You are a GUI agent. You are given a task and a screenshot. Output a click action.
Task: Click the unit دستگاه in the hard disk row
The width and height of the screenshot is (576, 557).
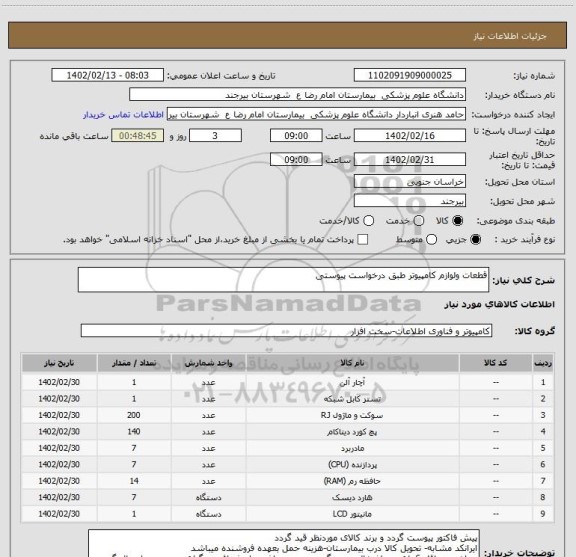(208, 497)
